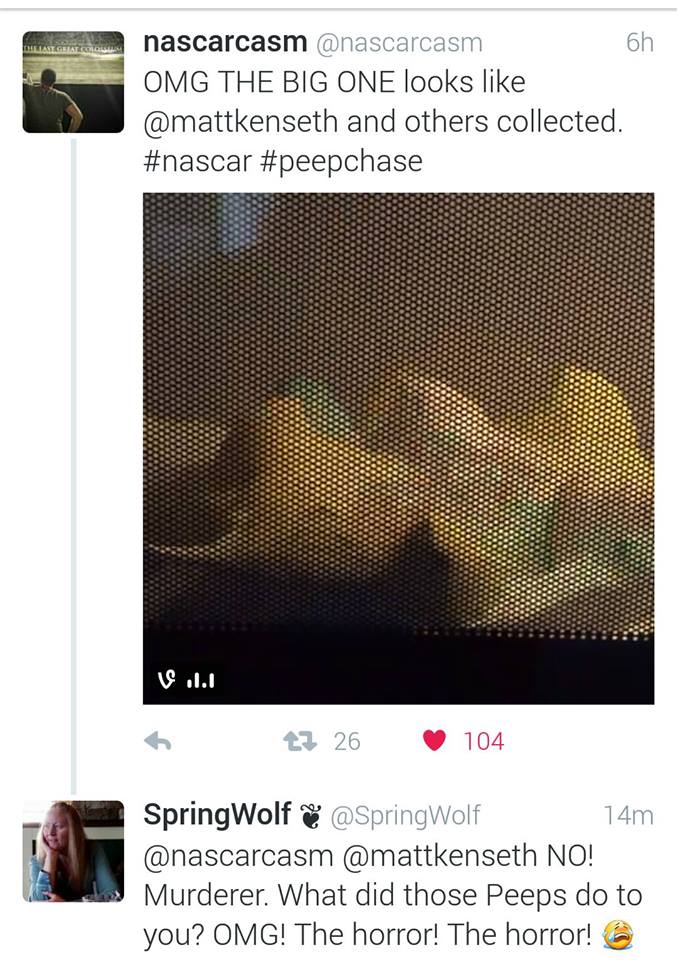Open the nascarcasm display name
Image resolution: width=677 pixels, height=960 pixels.
pyautogui.click(x=225, y=42)
